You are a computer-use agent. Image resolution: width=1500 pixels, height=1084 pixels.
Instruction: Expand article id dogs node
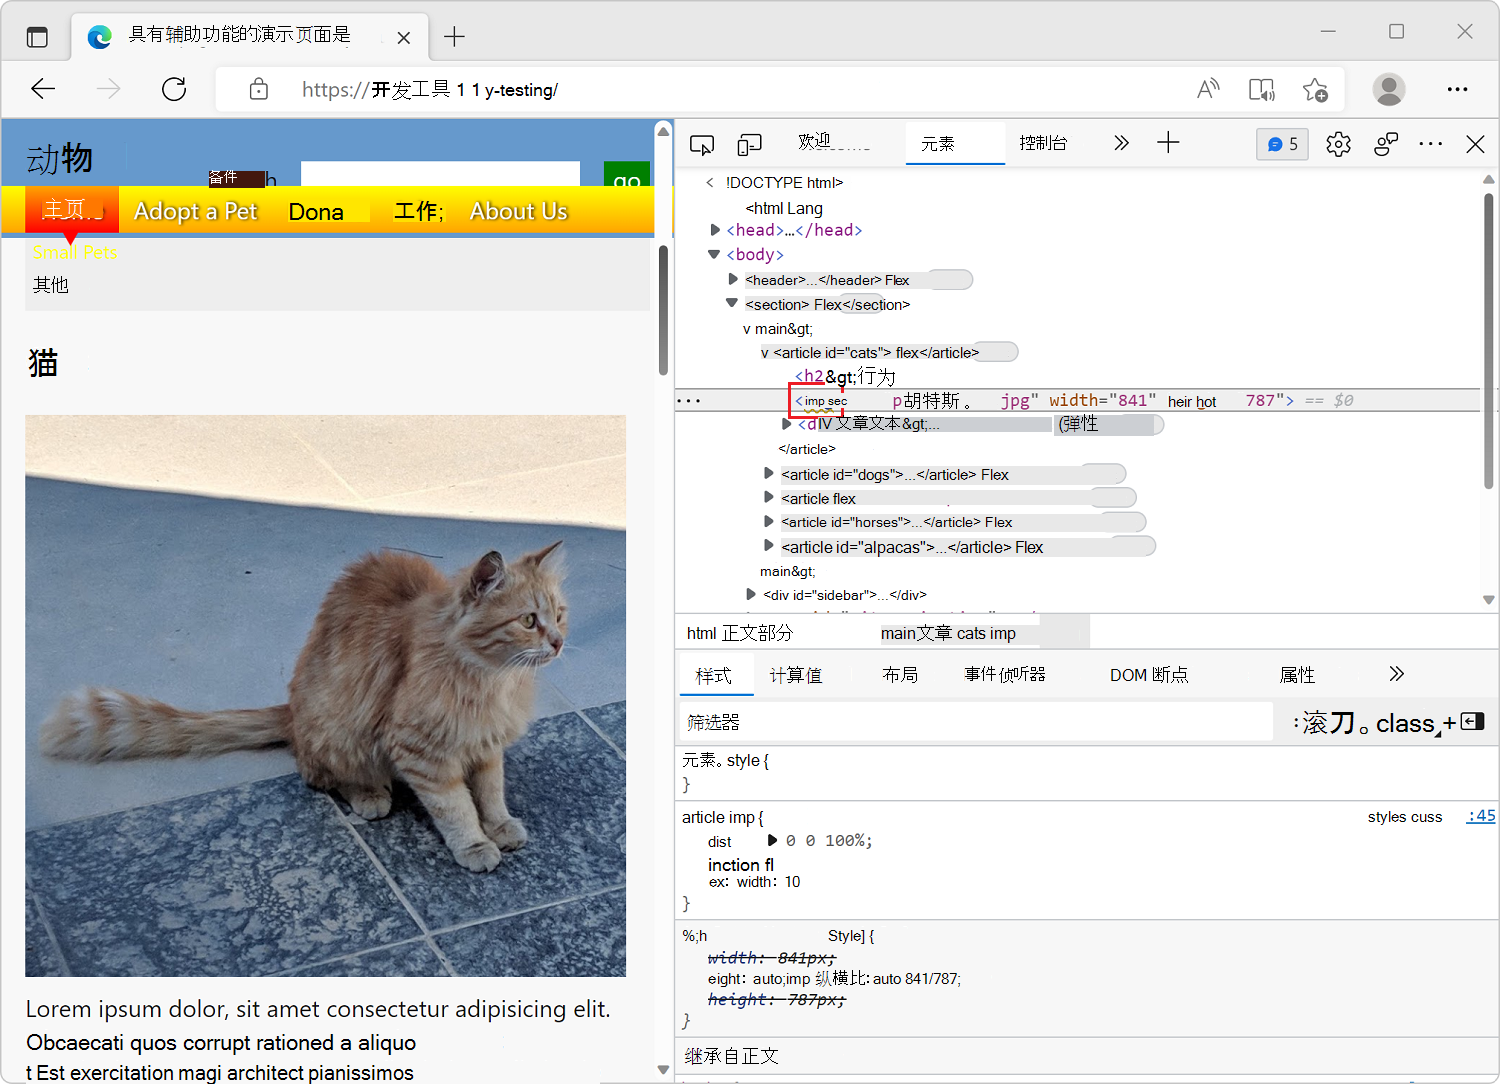pyautogui.click(x=768, y=473)
